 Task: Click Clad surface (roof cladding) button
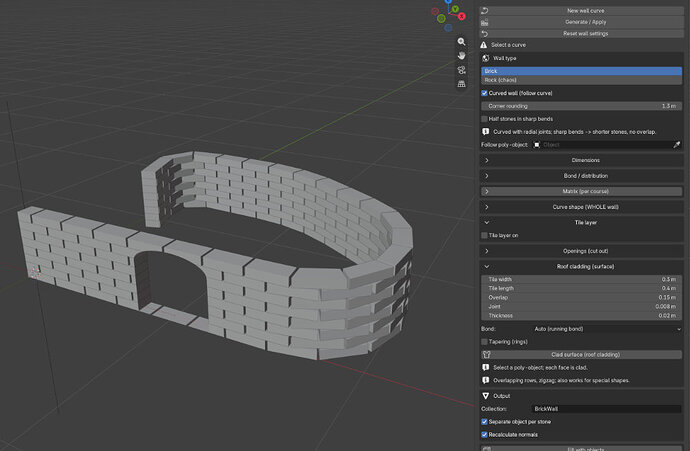coord(581,355)
